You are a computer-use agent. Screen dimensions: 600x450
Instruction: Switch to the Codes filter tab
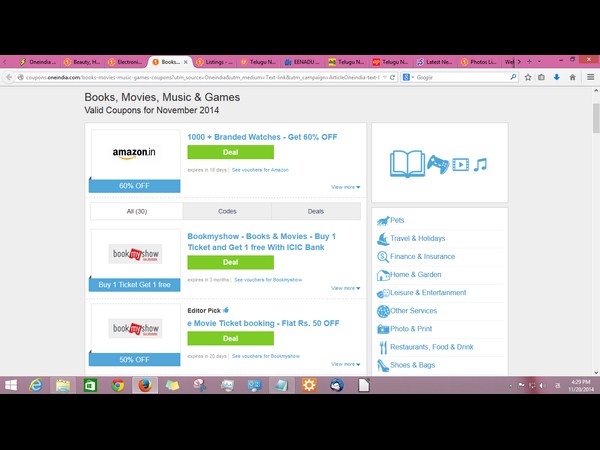[227, 212]
